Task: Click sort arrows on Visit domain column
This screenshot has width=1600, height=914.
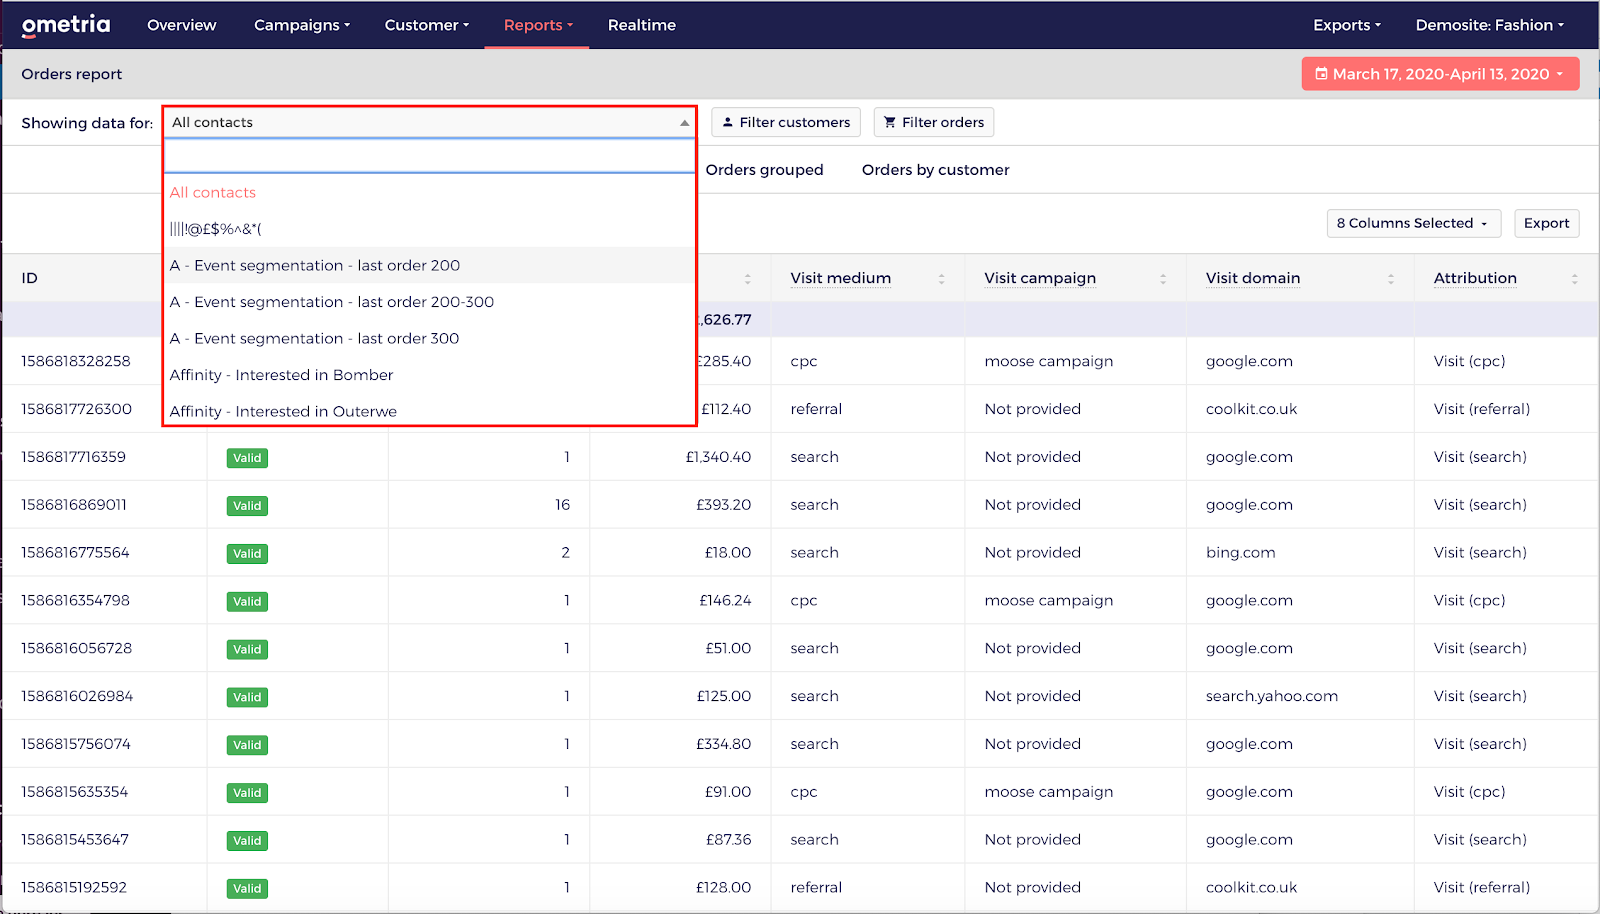Action: click(x=1391, y=279)
